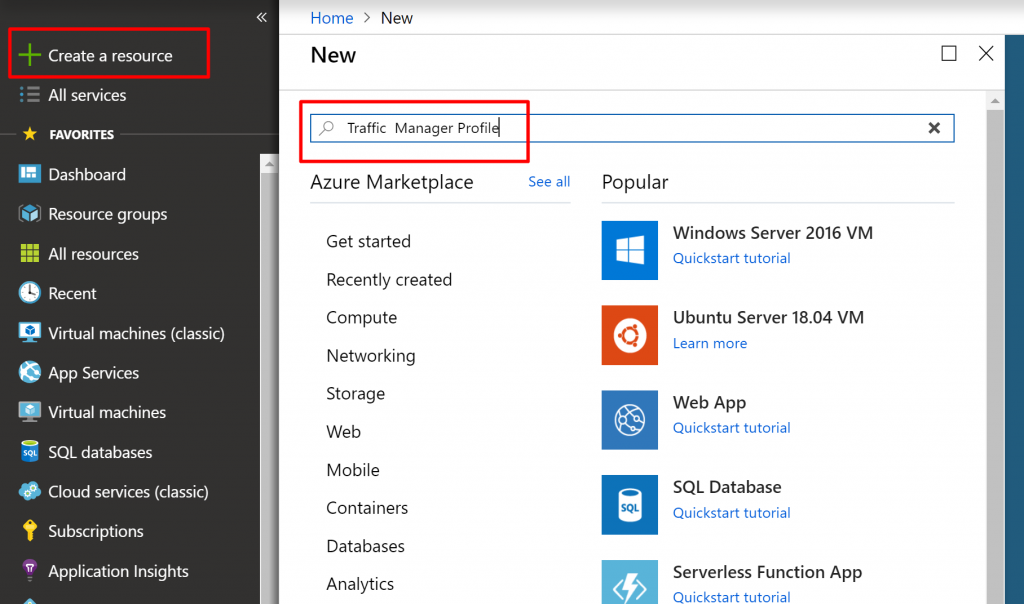The height and width of the screenshot is (604, 1024).
Task: Open Windows Server 2016 VM Quickstart tutorial
Action: point(731,258)
